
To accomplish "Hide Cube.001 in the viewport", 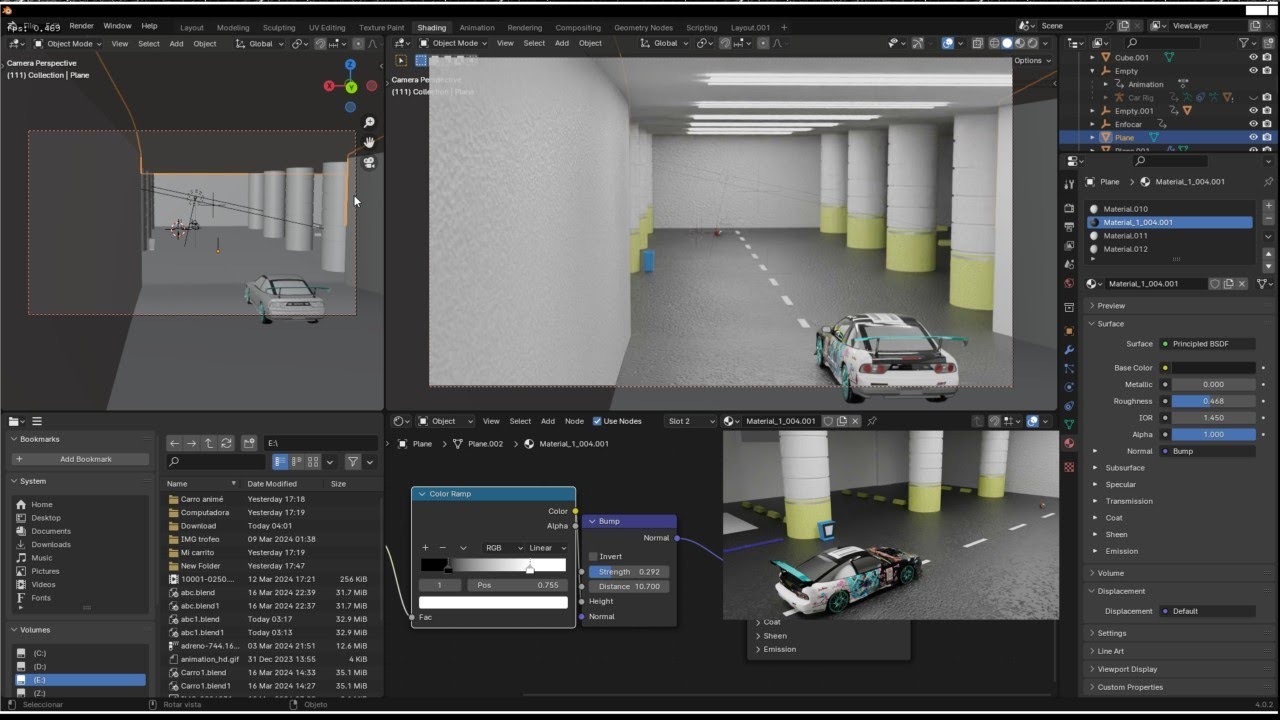I will tap(1253, 58).
